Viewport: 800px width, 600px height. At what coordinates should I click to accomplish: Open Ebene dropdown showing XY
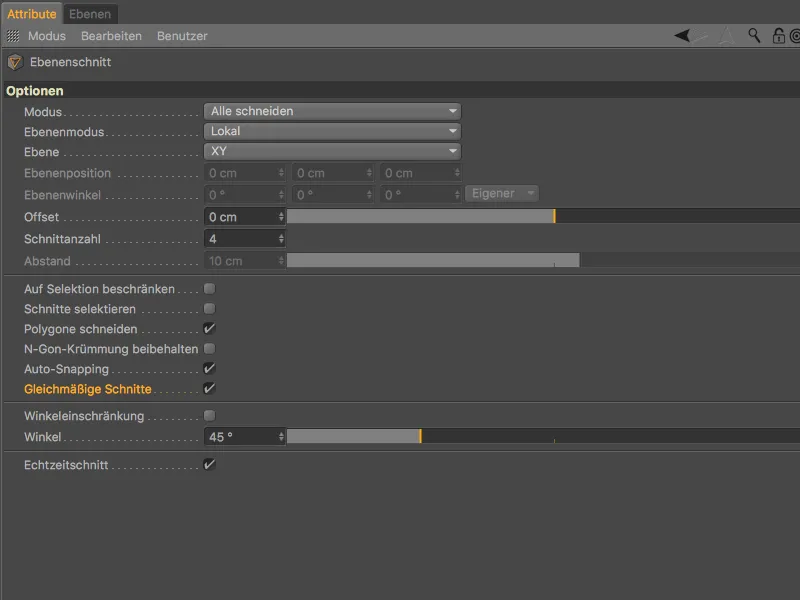[x=332, y=151]
